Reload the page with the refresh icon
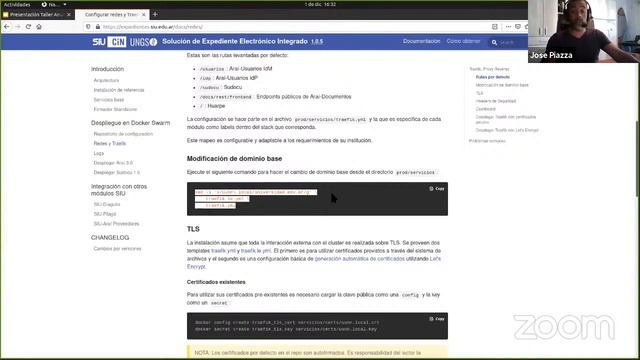Viewport: 640px width, 360px height. pos(28,27)
